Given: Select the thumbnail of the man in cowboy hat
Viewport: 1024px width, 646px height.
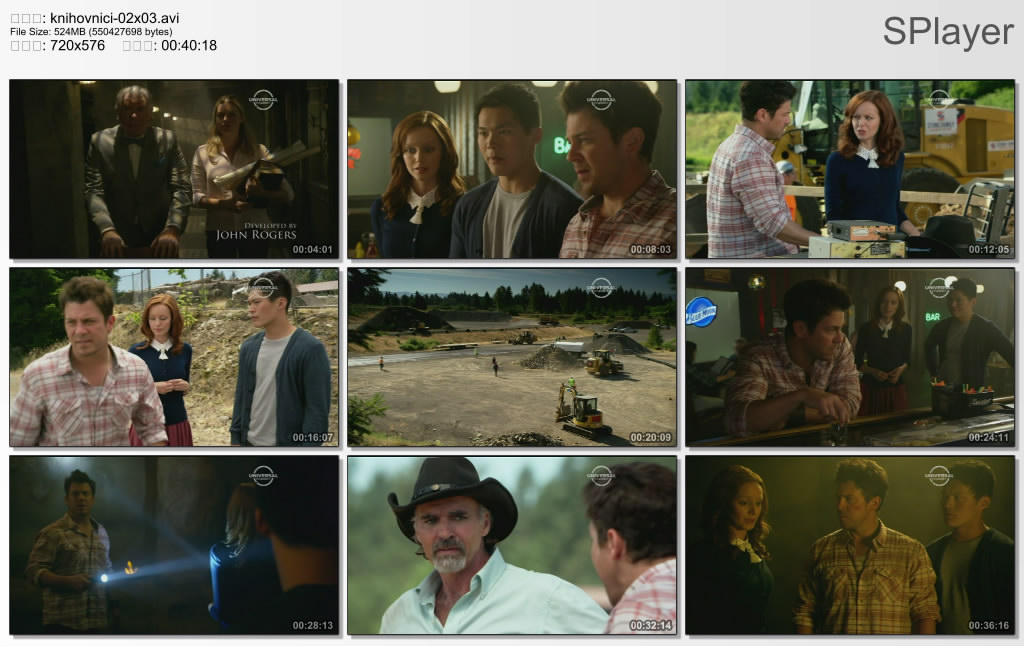Looking at the screenshot, I should [512, 545].
